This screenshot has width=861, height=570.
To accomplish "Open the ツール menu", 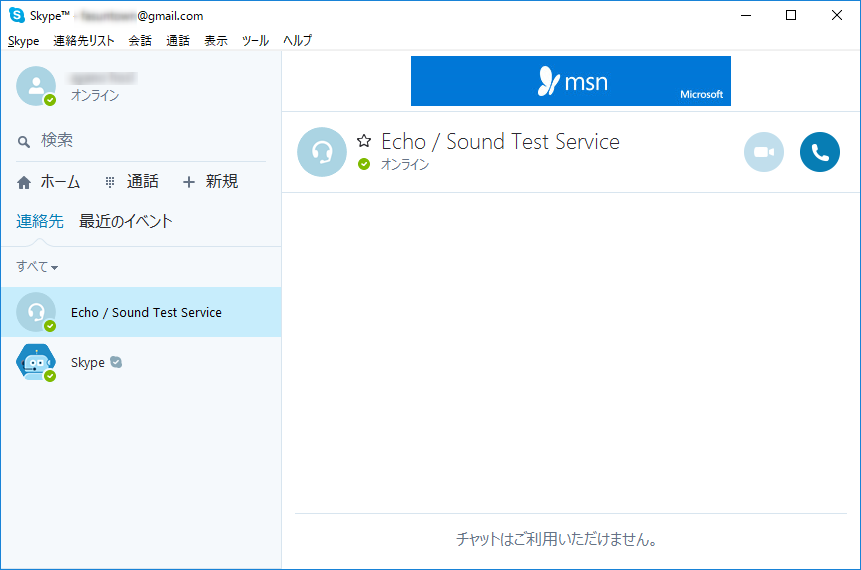I will click(x=255, y=41).
